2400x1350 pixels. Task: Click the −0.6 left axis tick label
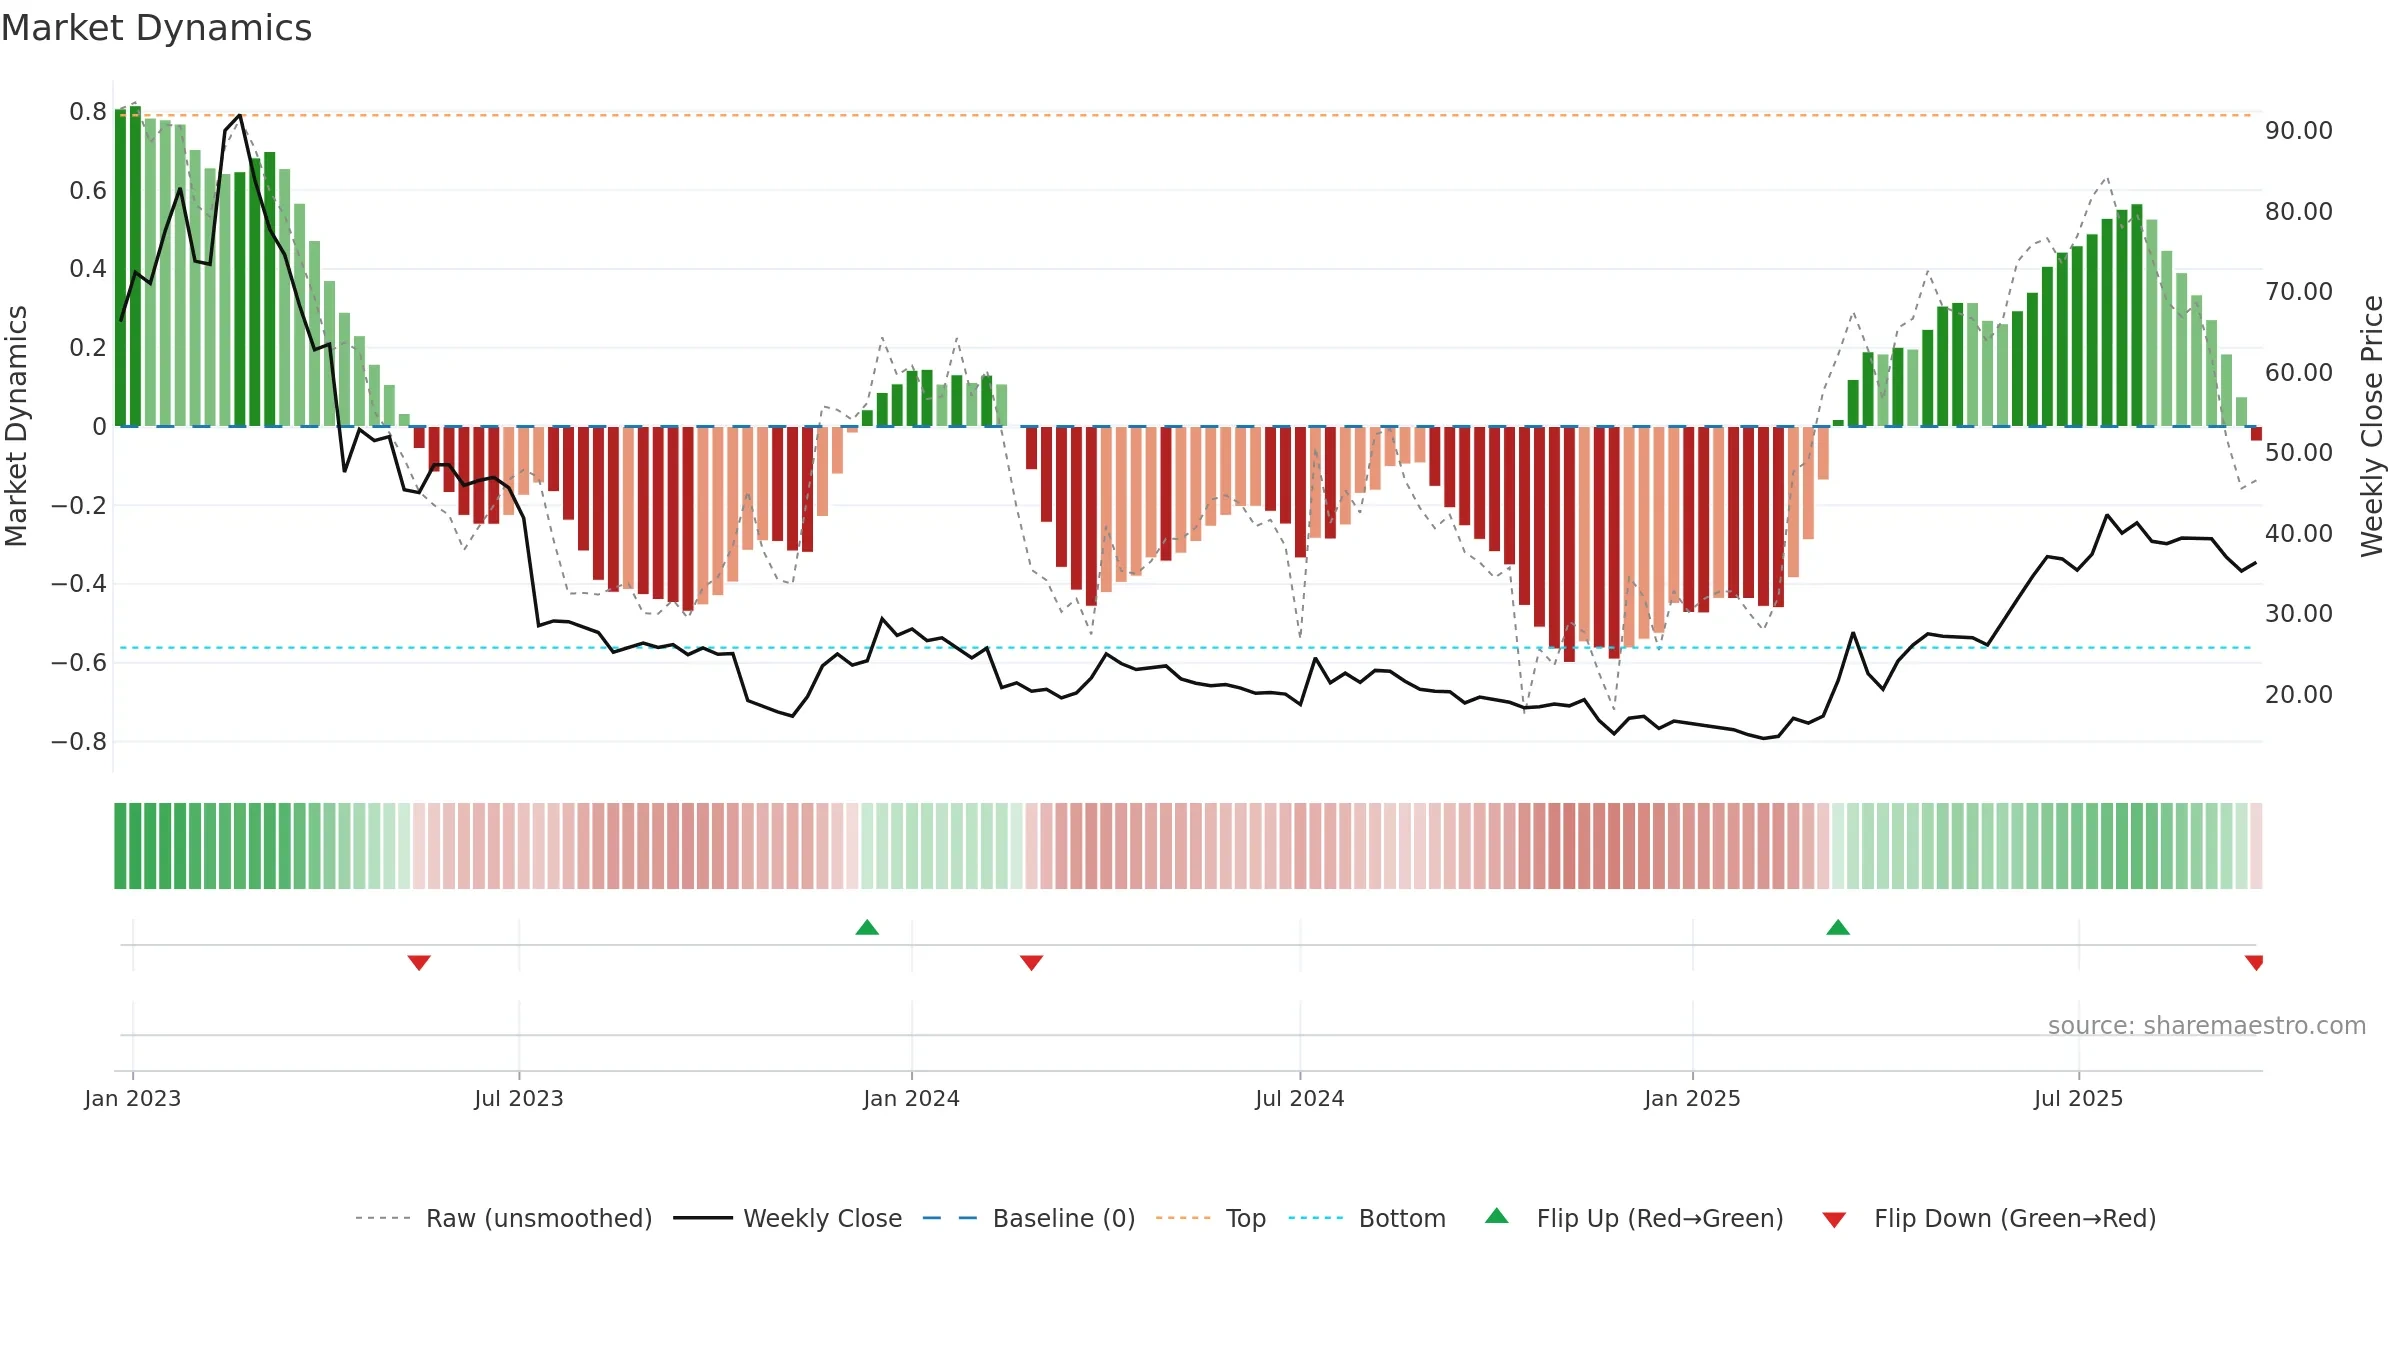point(79,662)
